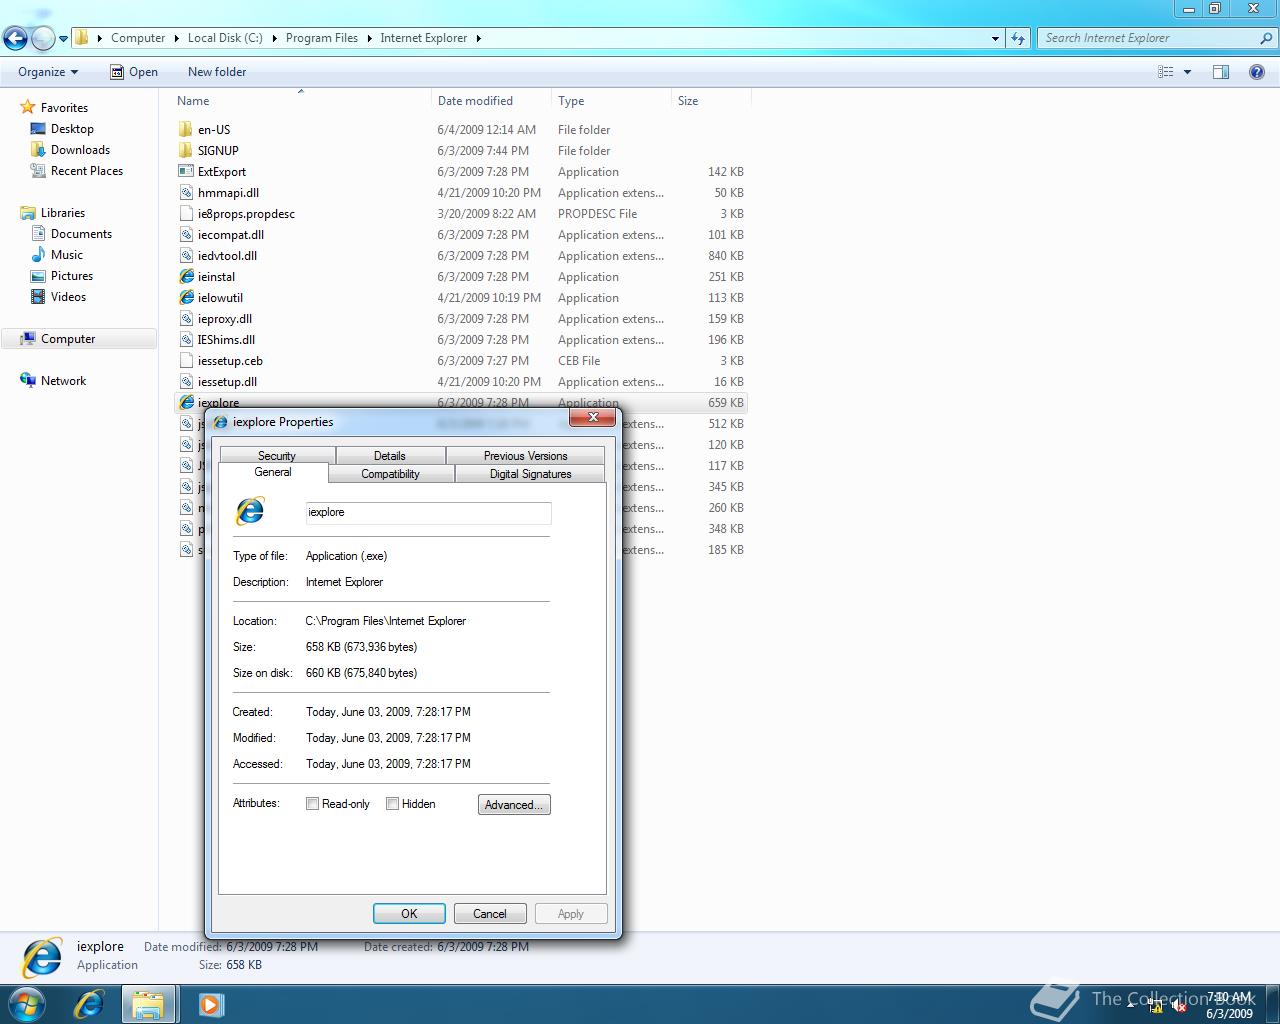Switch to the General tab
1280x1024 pixels.
click(x=273, y=472)
